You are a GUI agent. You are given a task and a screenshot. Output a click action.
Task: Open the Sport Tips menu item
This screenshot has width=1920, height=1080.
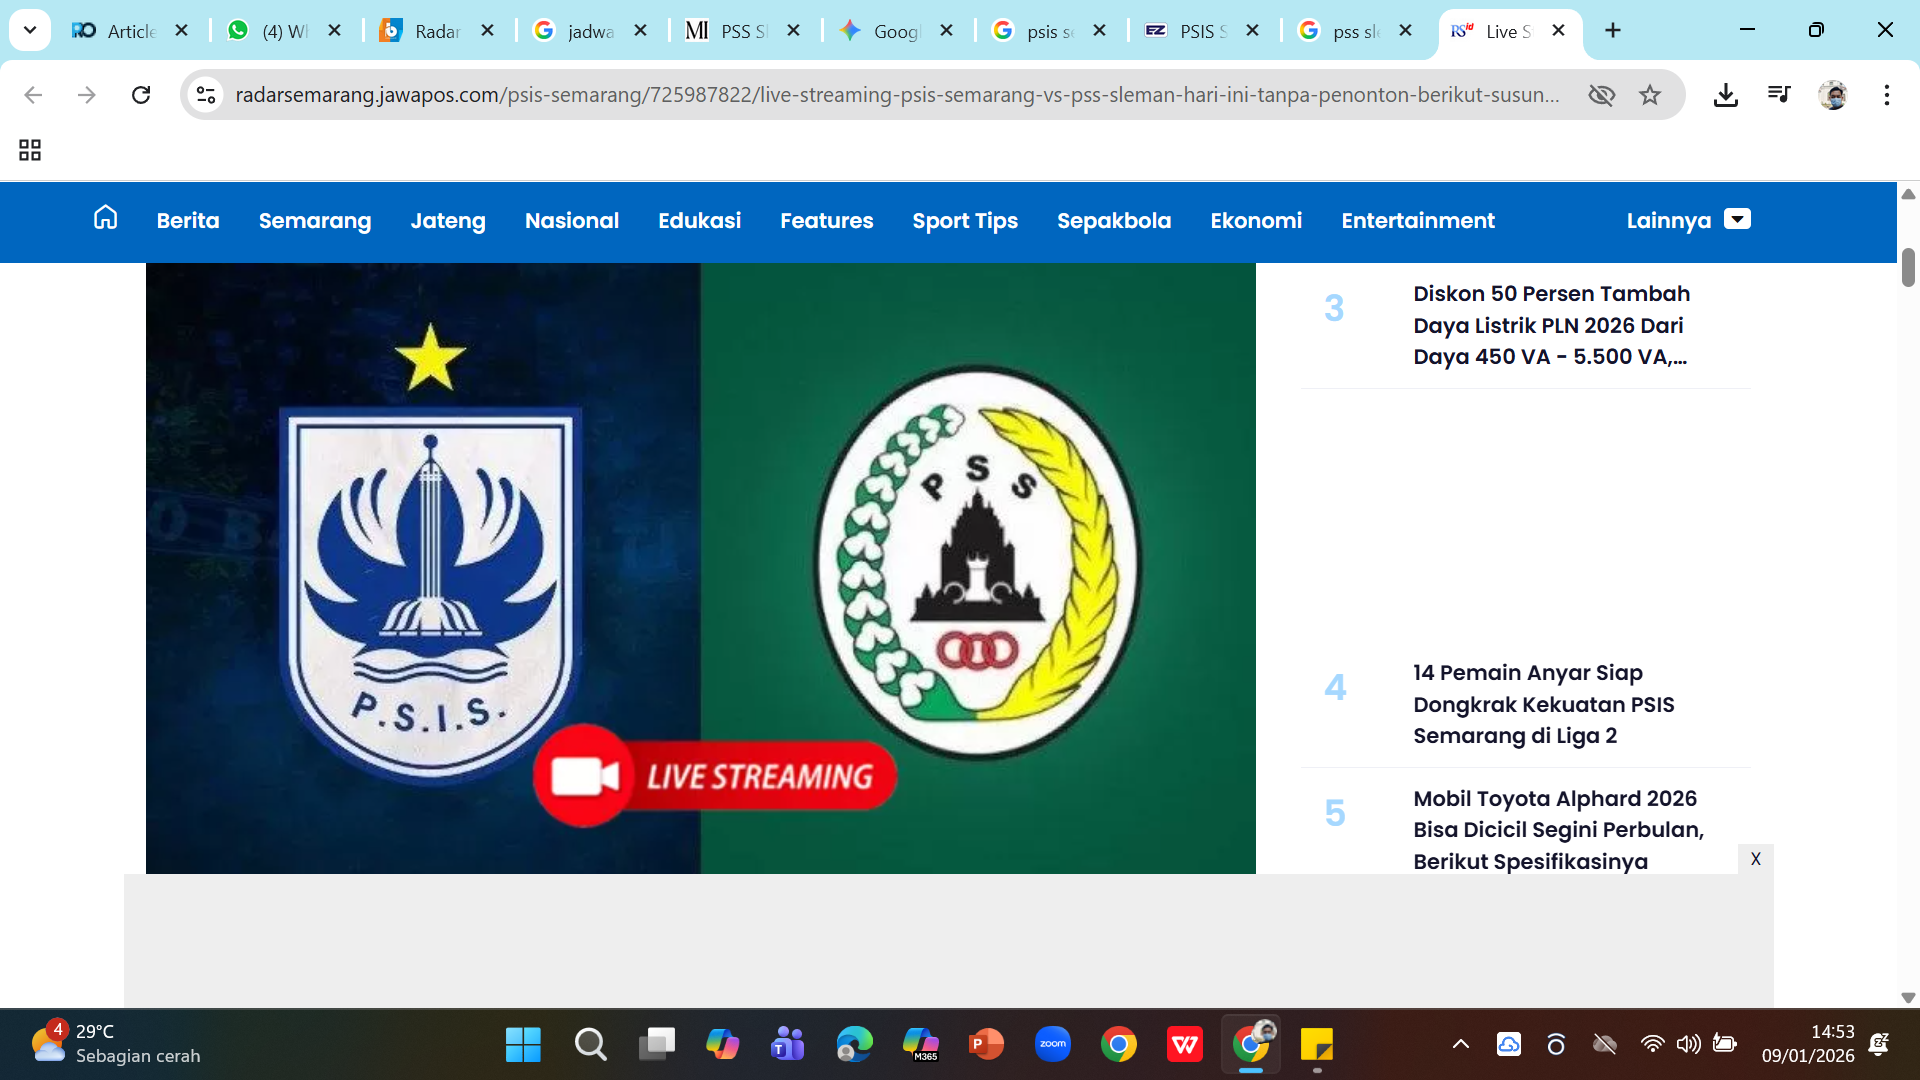965,221
